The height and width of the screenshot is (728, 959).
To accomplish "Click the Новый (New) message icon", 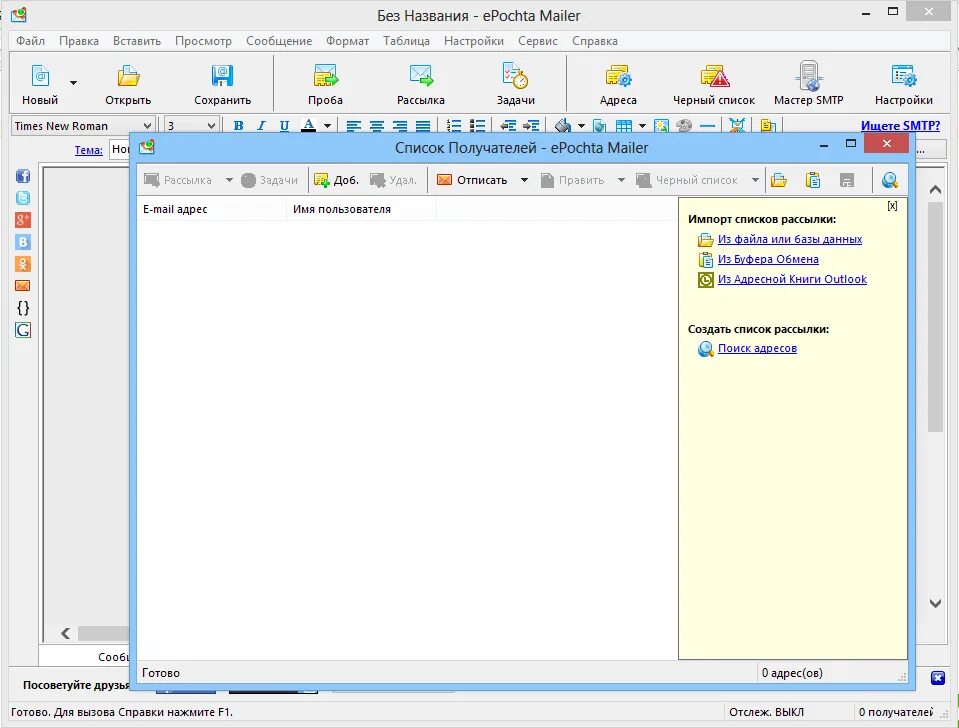I will coord(40,76).
